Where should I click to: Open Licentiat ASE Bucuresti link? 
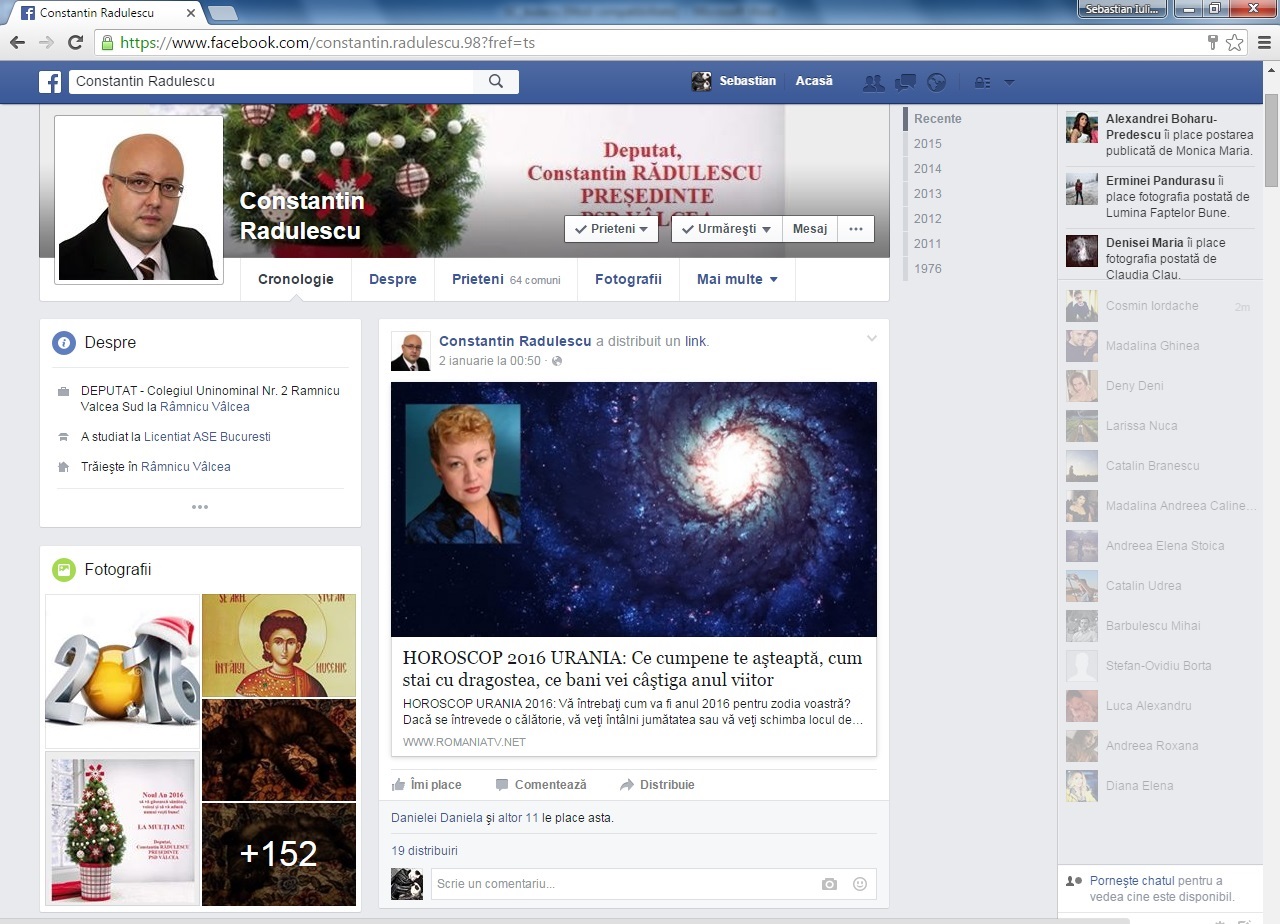point(207,437)
